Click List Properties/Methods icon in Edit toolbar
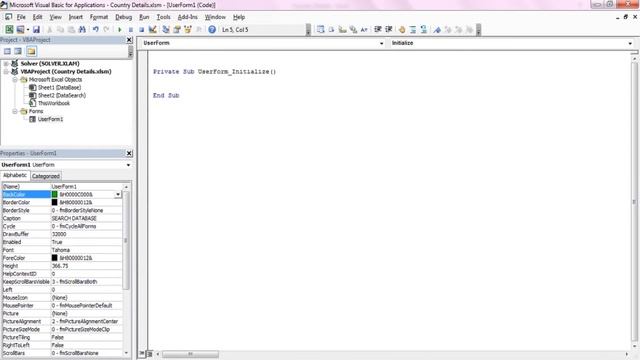640x360 pixels. [x=320, y=29]
